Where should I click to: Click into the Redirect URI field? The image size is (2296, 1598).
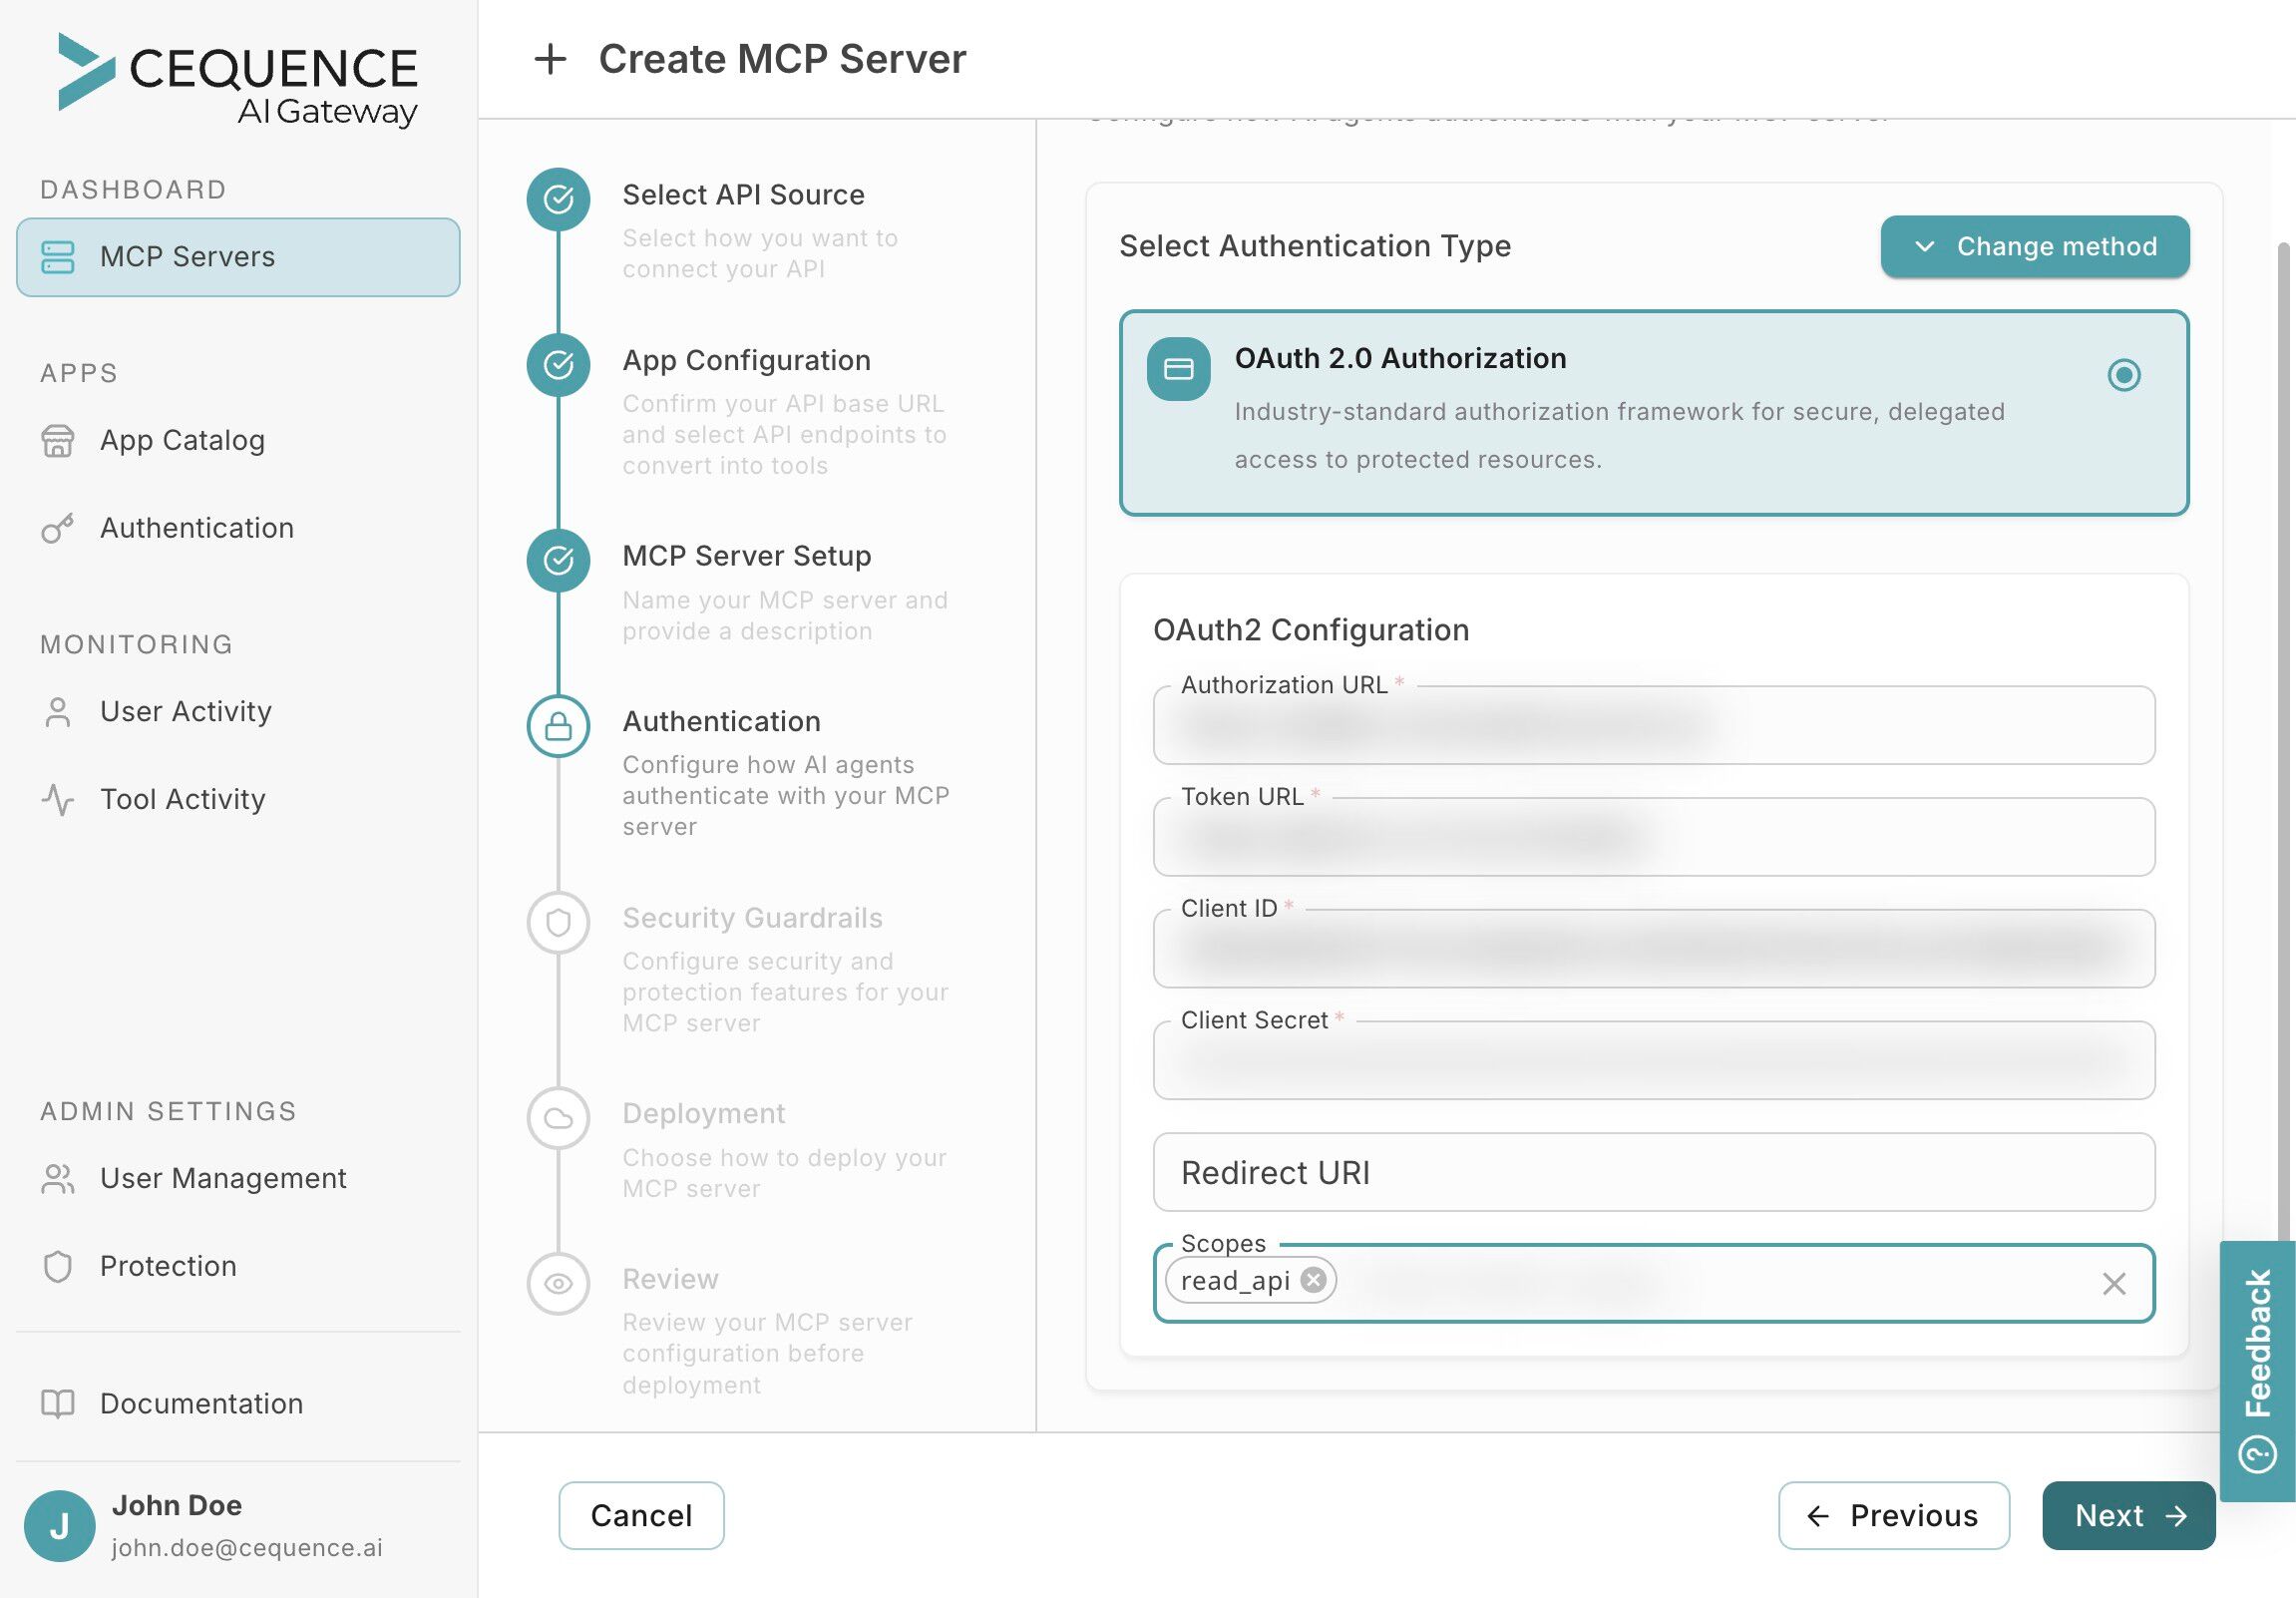1653,1172
